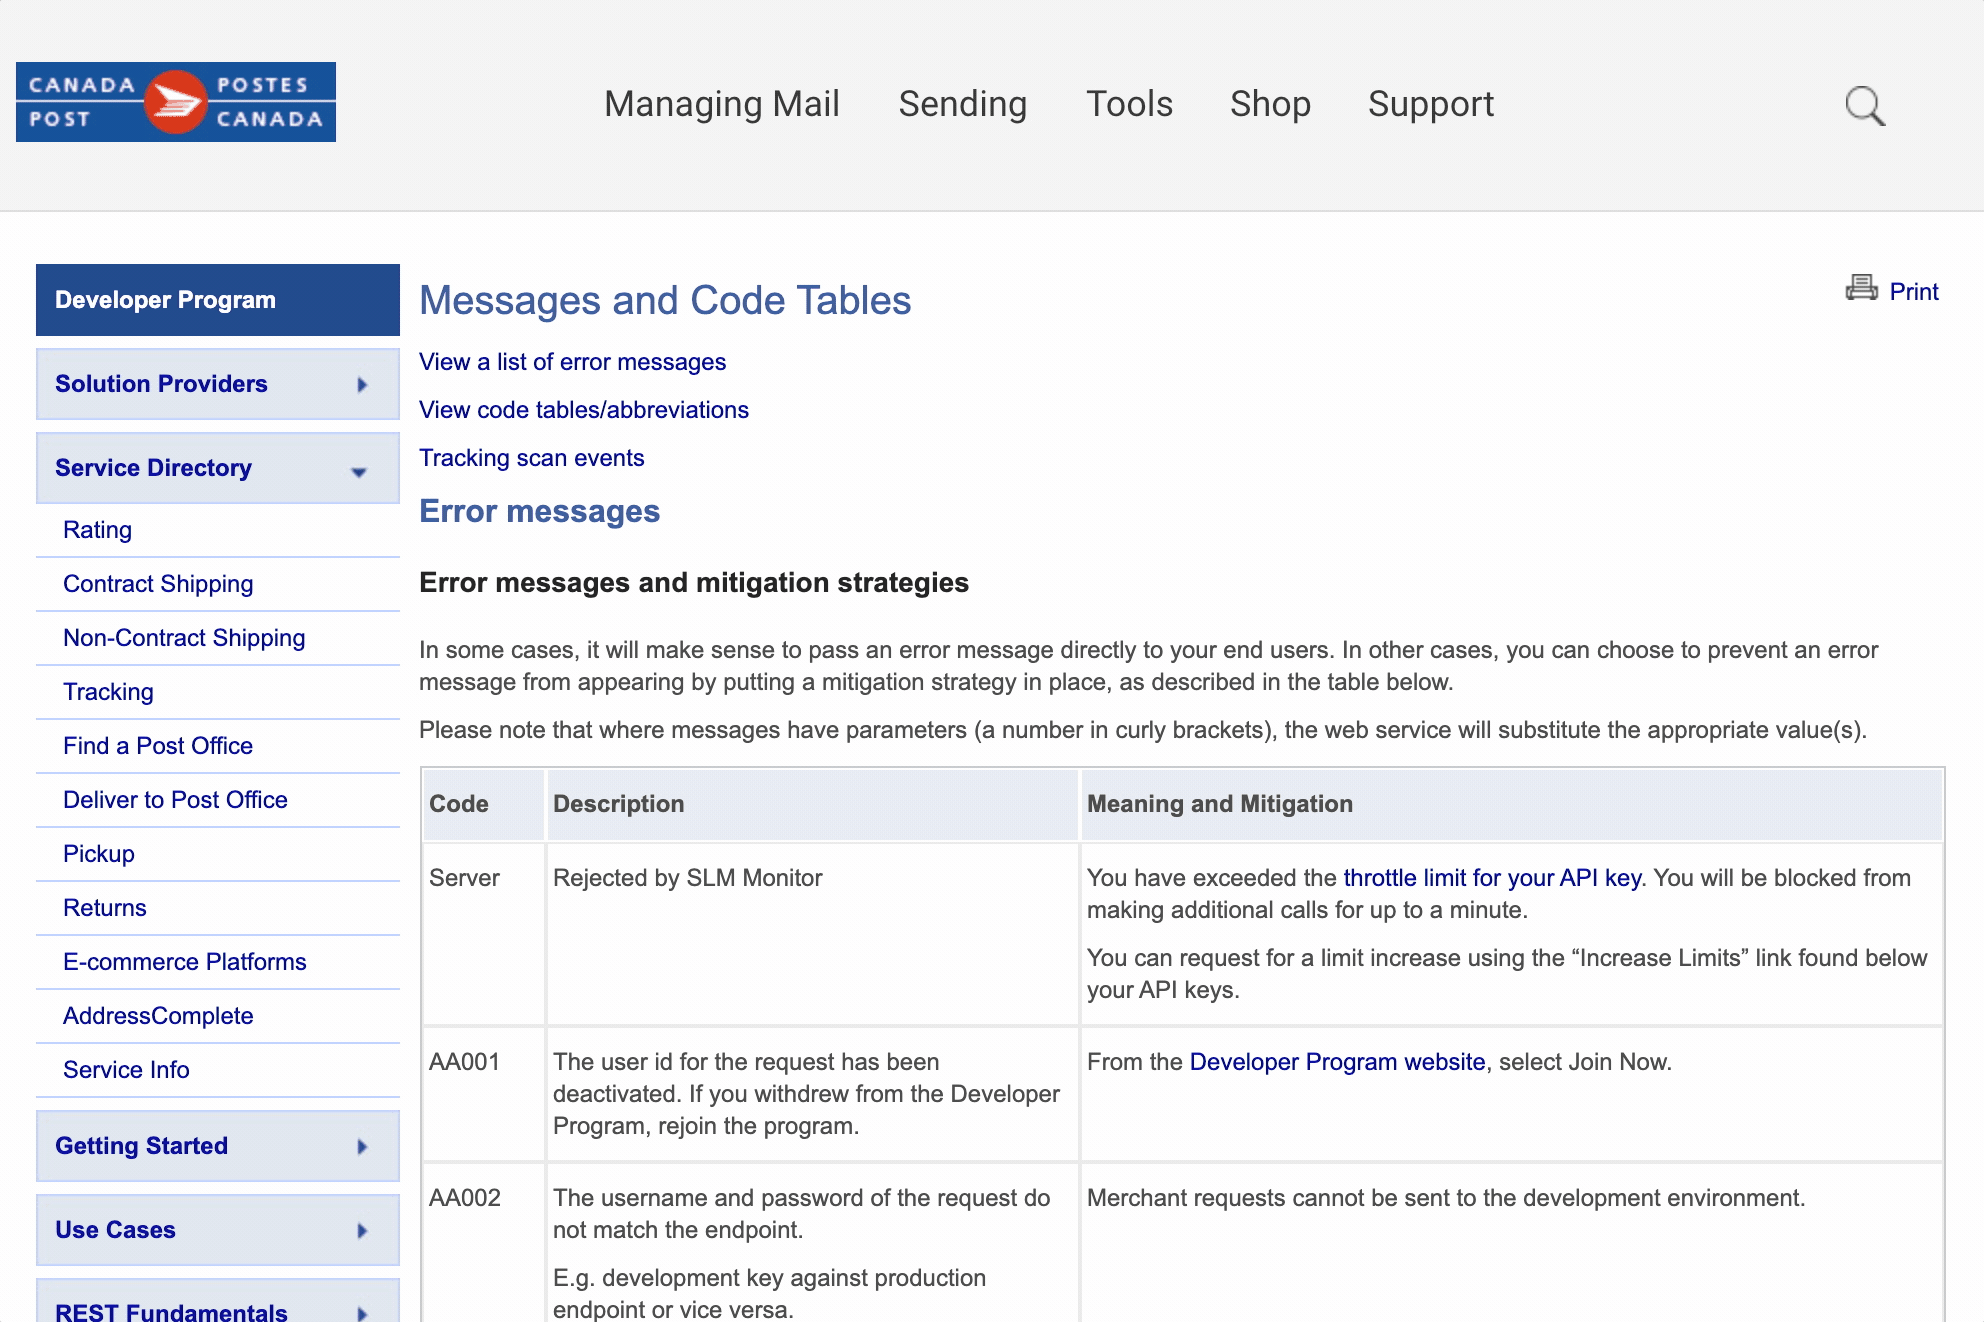Follow Tracking scan events link
1984x1322 pixels.
[531, 458]
